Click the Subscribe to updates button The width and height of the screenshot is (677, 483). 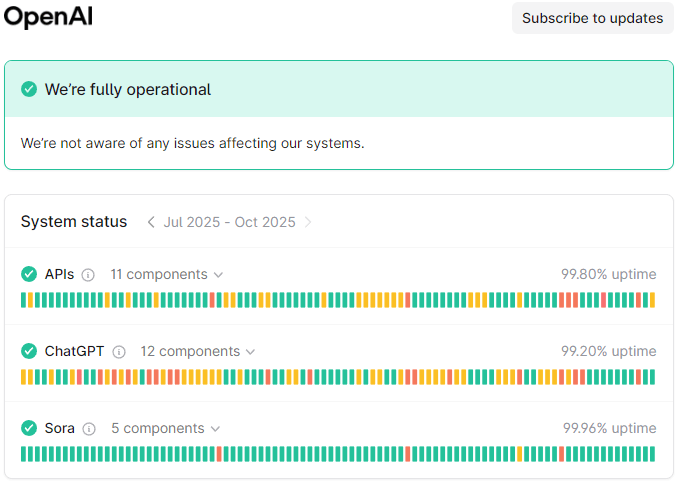click(592, 18)
